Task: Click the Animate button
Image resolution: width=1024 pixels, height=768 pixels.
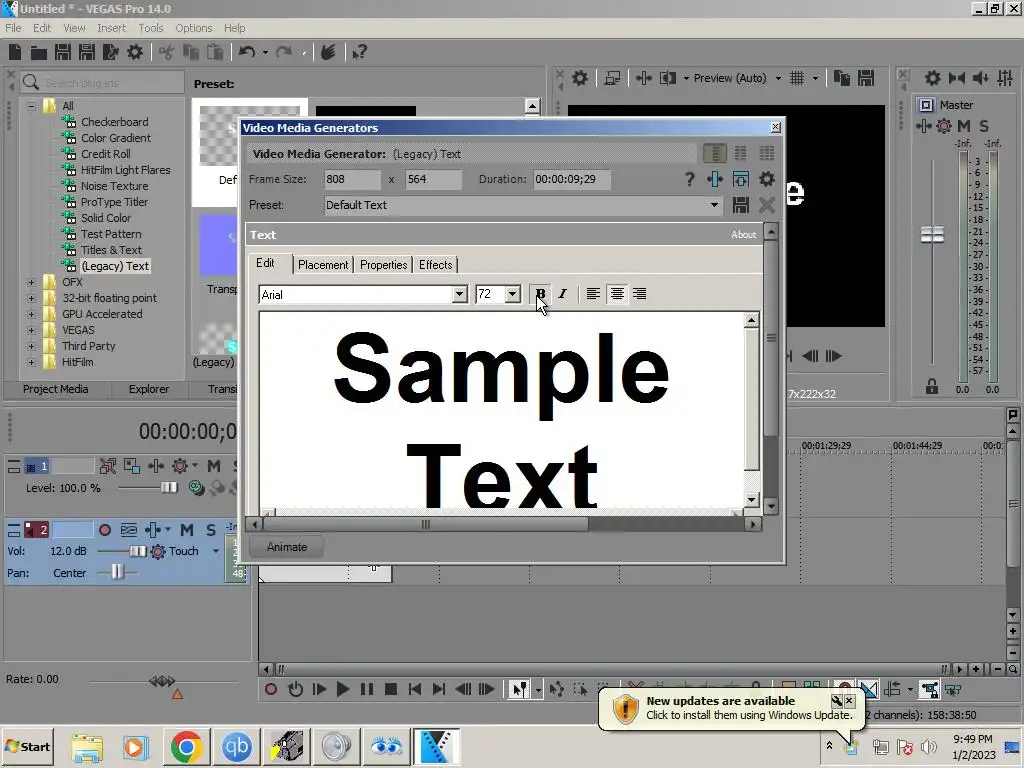Action: tap(287, 547)
